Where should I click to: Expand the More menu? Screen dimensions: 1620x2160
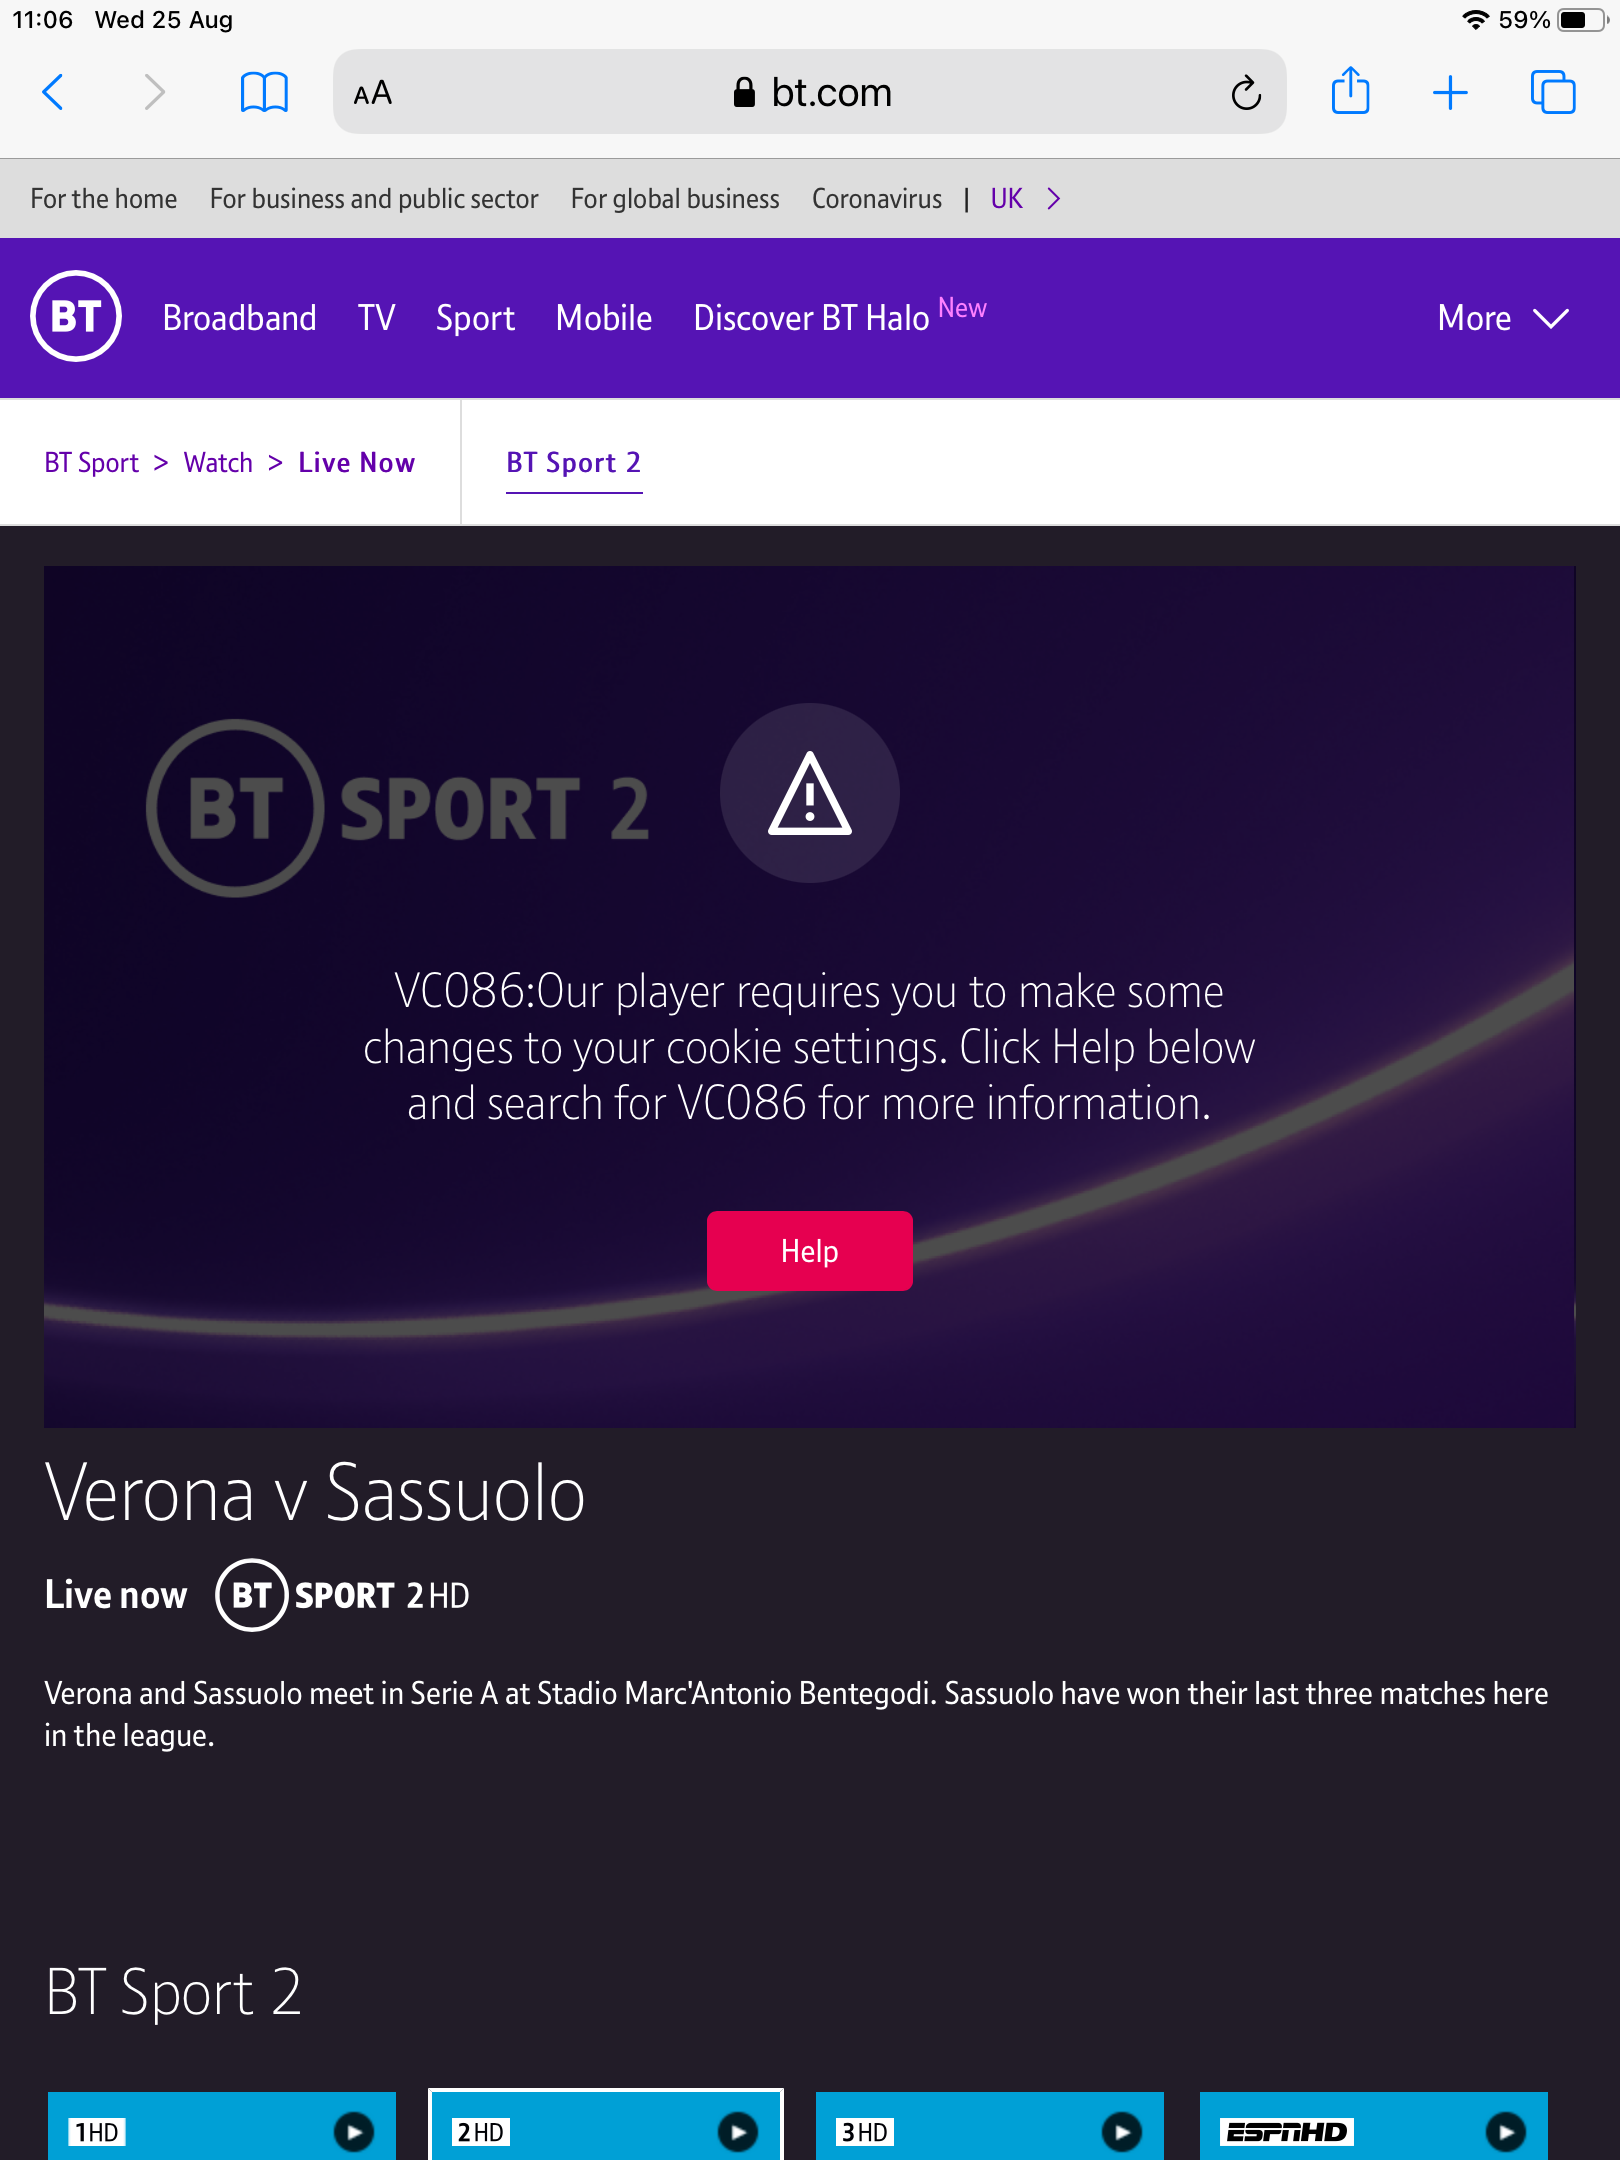pos(1503,318)
